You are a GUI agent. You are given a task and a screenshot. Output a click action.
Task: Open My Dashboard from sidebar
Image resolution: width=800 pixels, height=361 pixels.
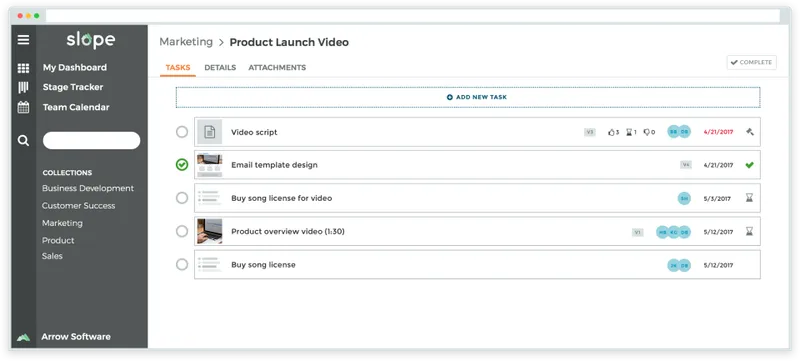74,67
